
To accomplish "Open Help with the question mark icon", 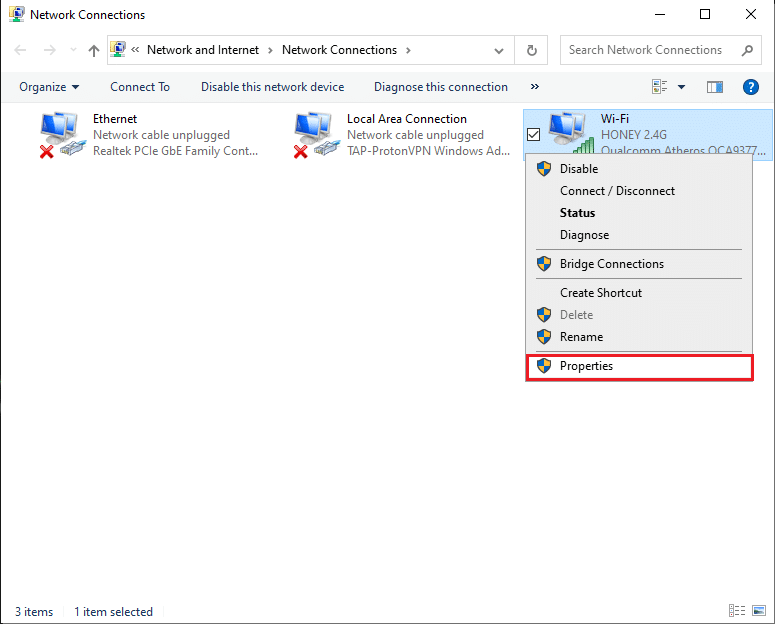I will 751,87.
